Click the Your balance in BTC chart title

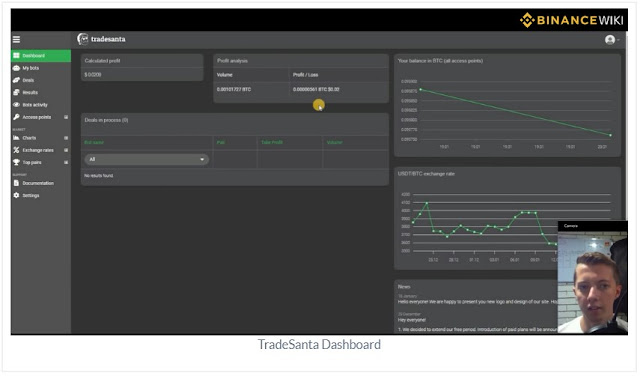click(x=440, y=60)
